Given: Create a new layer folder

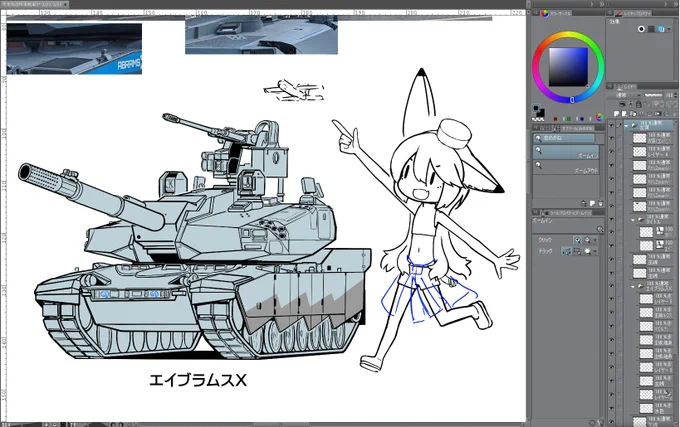Looking at the screenshot, I should [633, 114].
